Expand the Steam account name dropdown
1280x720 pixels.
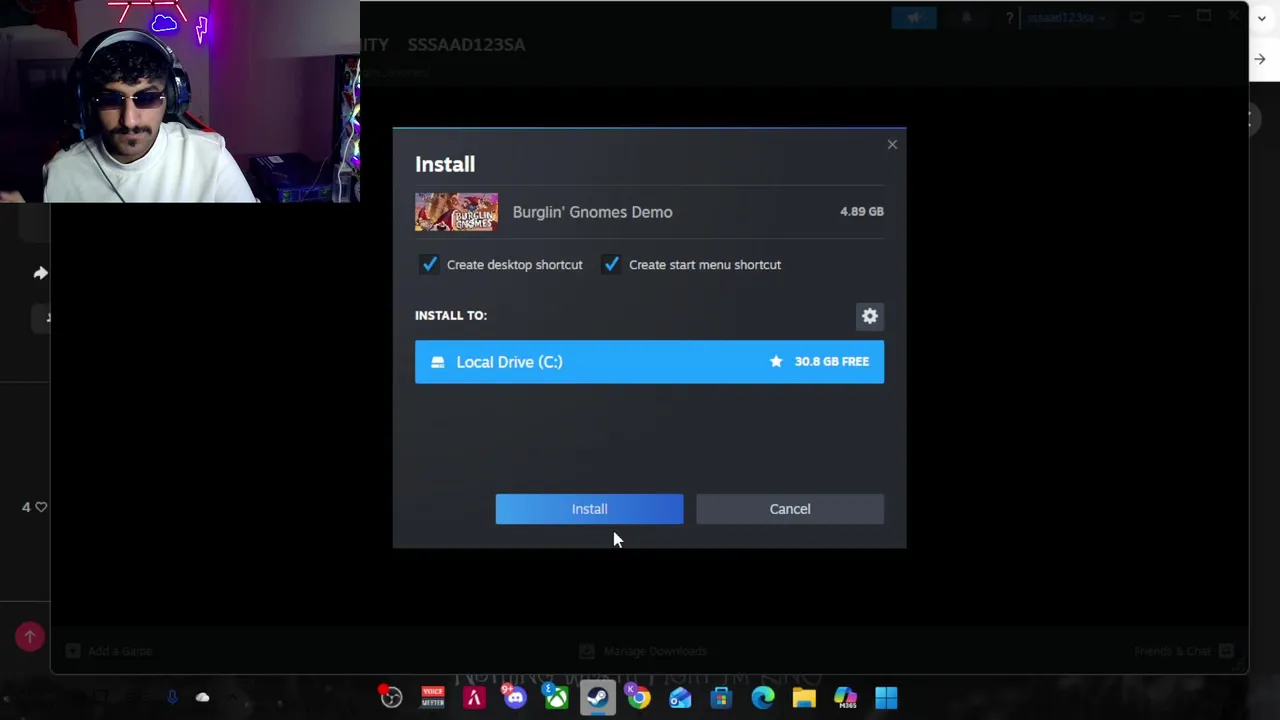1066,18
